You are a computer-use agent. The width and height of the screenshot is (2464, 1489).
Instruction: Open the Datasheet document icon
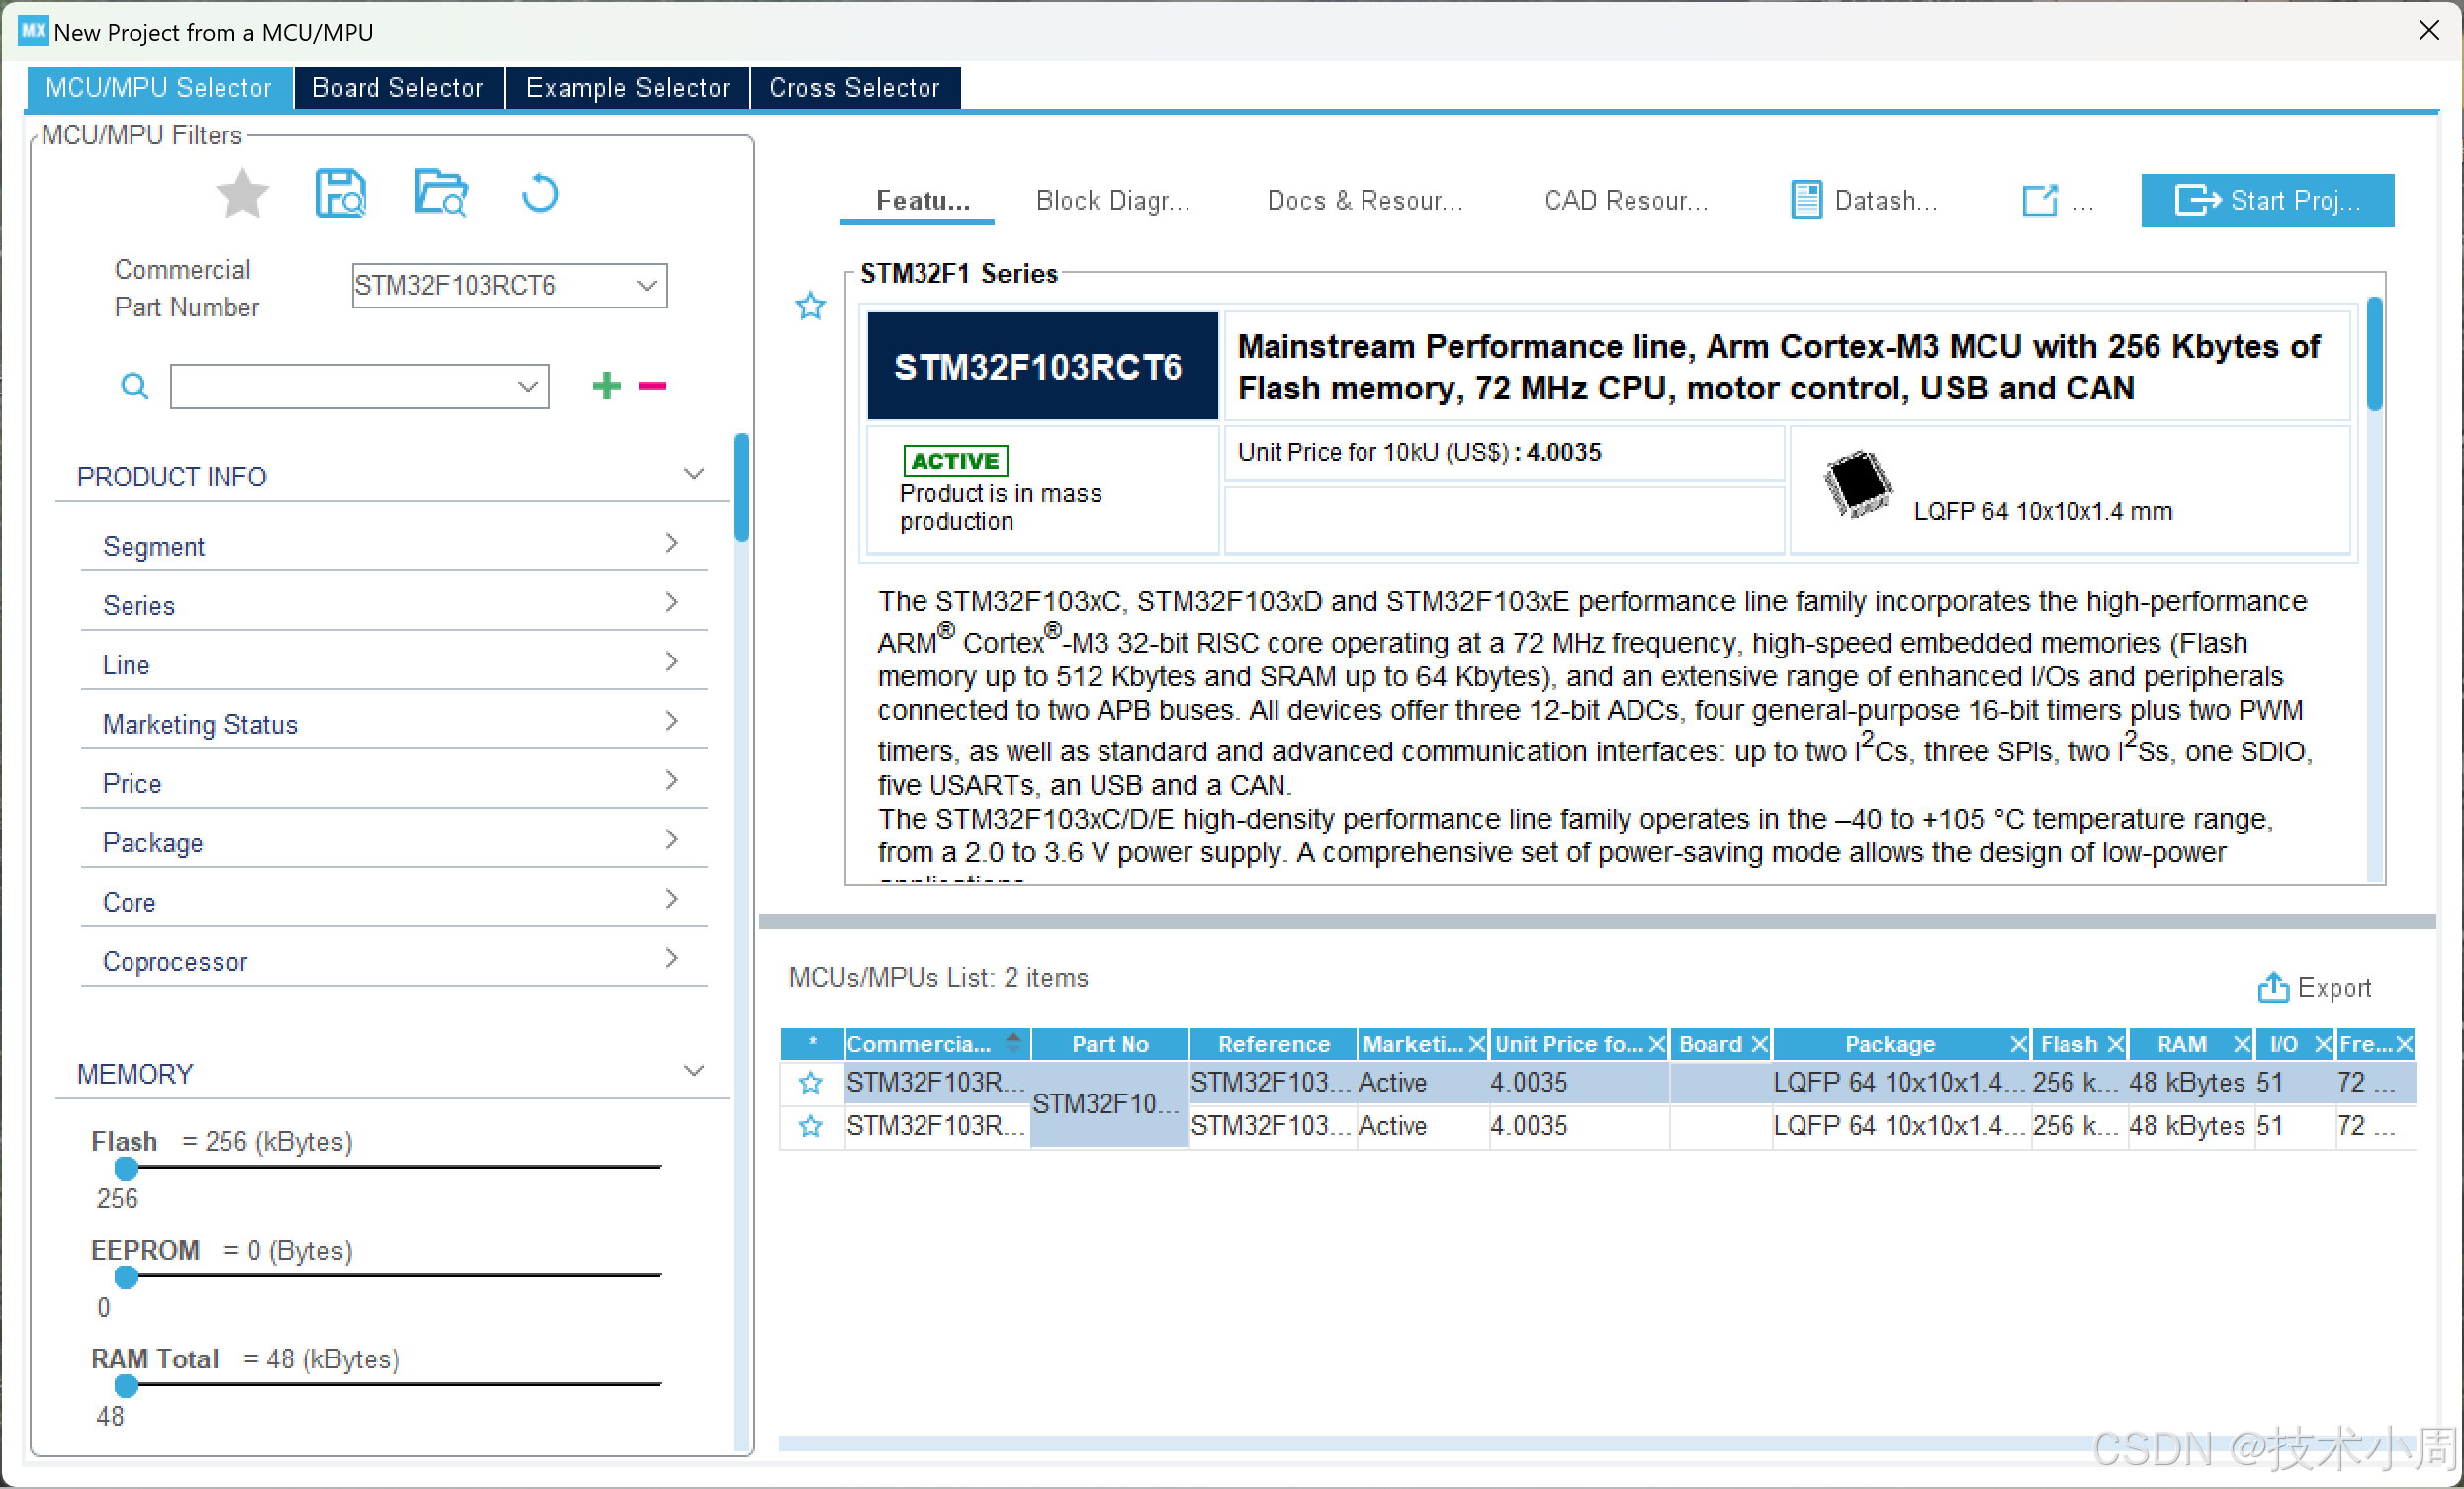coord(1805,200)
